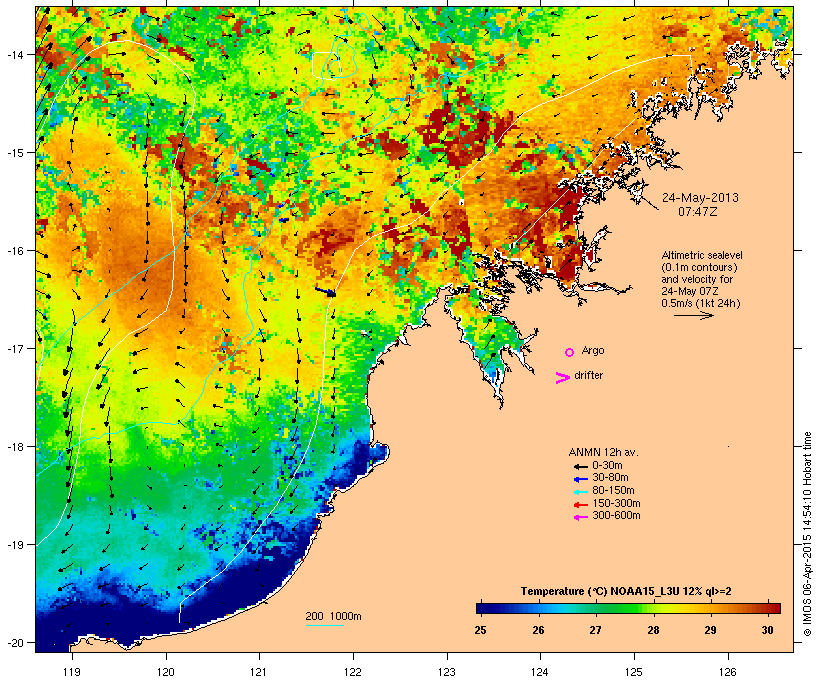Click the IMOS copyright timestamp text
The width and height of the screenshot is (820, 680).
pyautogui.click(x=808, y=534)
